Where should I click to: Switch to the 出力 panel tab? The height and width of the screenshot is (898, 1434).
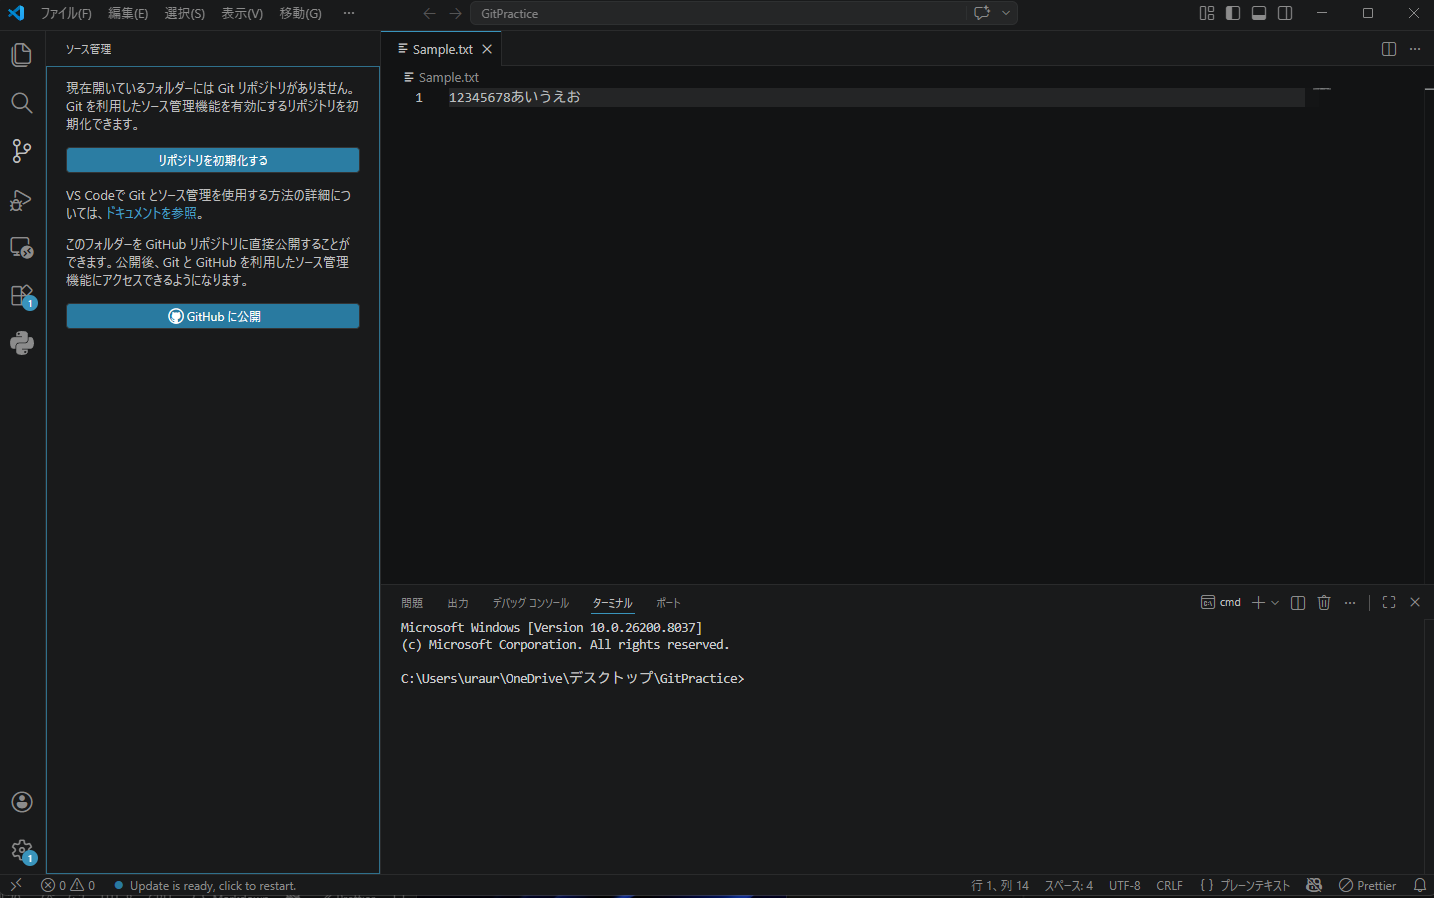[458, 603]
